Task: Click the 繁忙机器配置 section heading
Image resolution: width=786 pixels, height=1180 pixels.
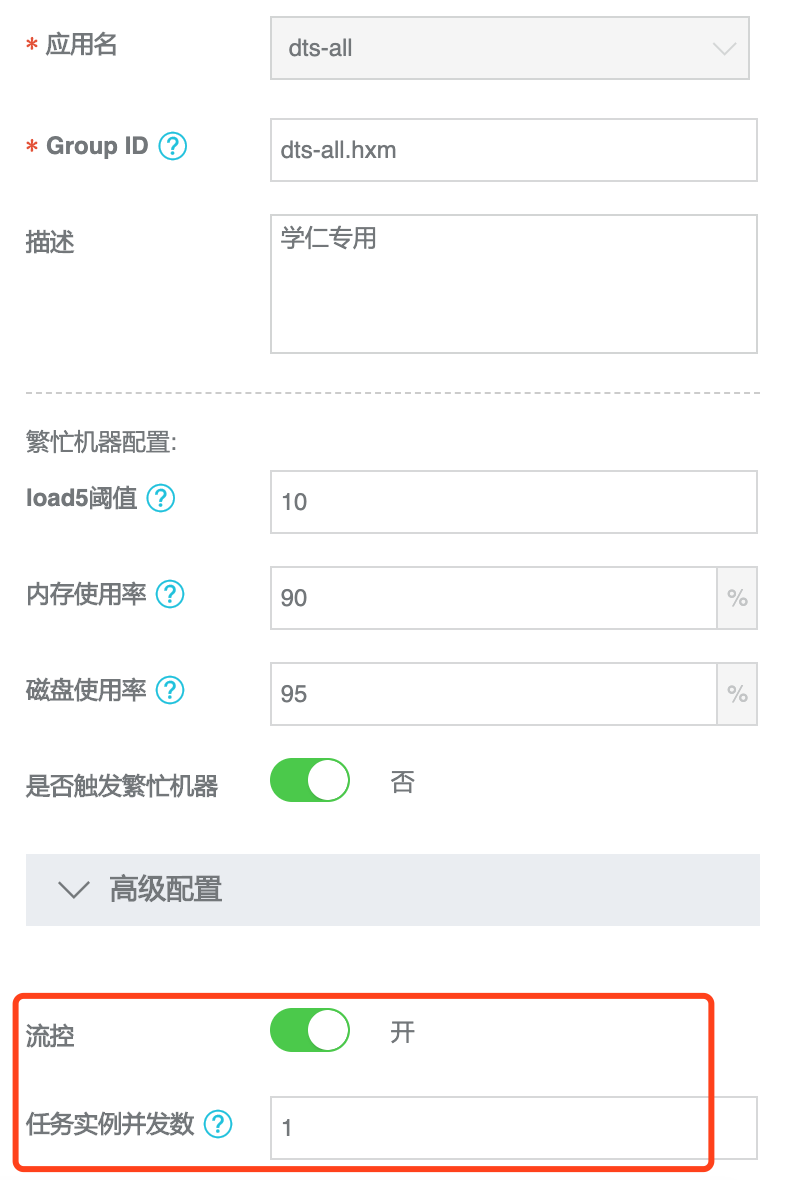Action: (x=101, y=443)
